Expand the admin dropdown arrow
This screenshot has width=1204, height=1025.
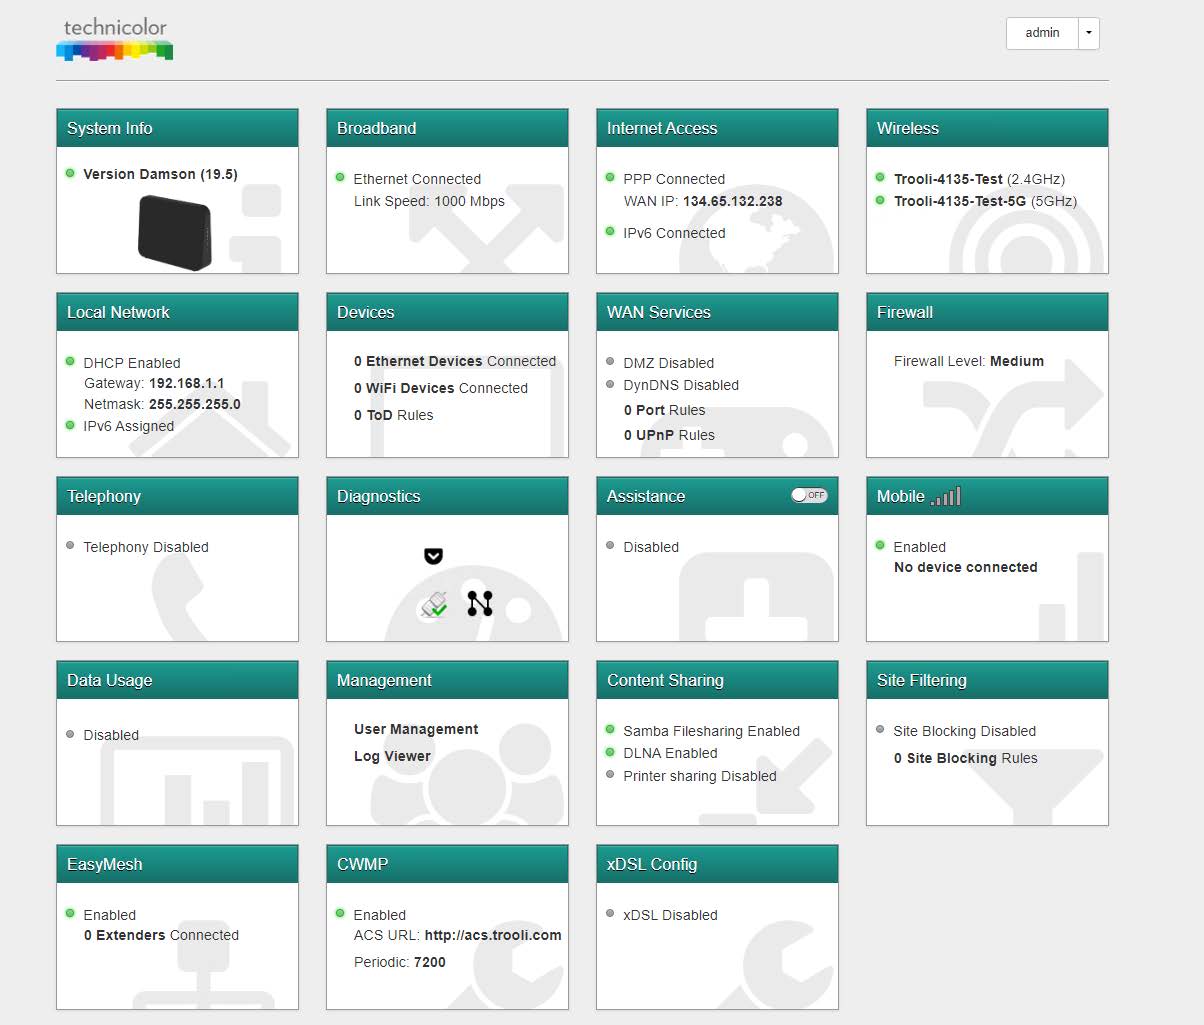pos(1089,33)
